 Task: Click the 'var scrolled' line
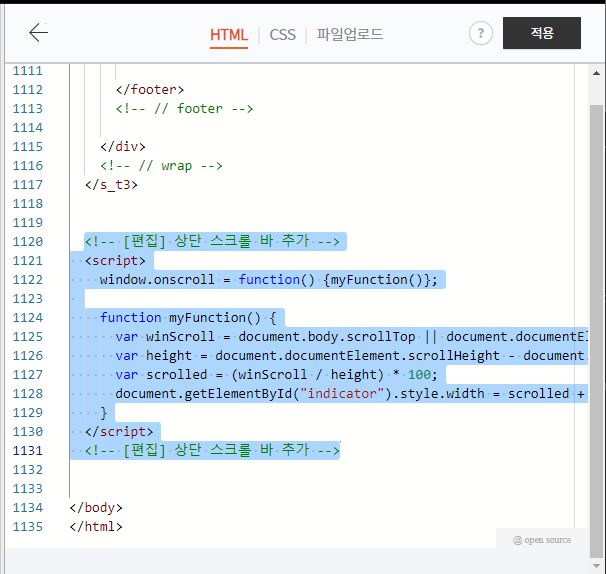tap(276, 375)
